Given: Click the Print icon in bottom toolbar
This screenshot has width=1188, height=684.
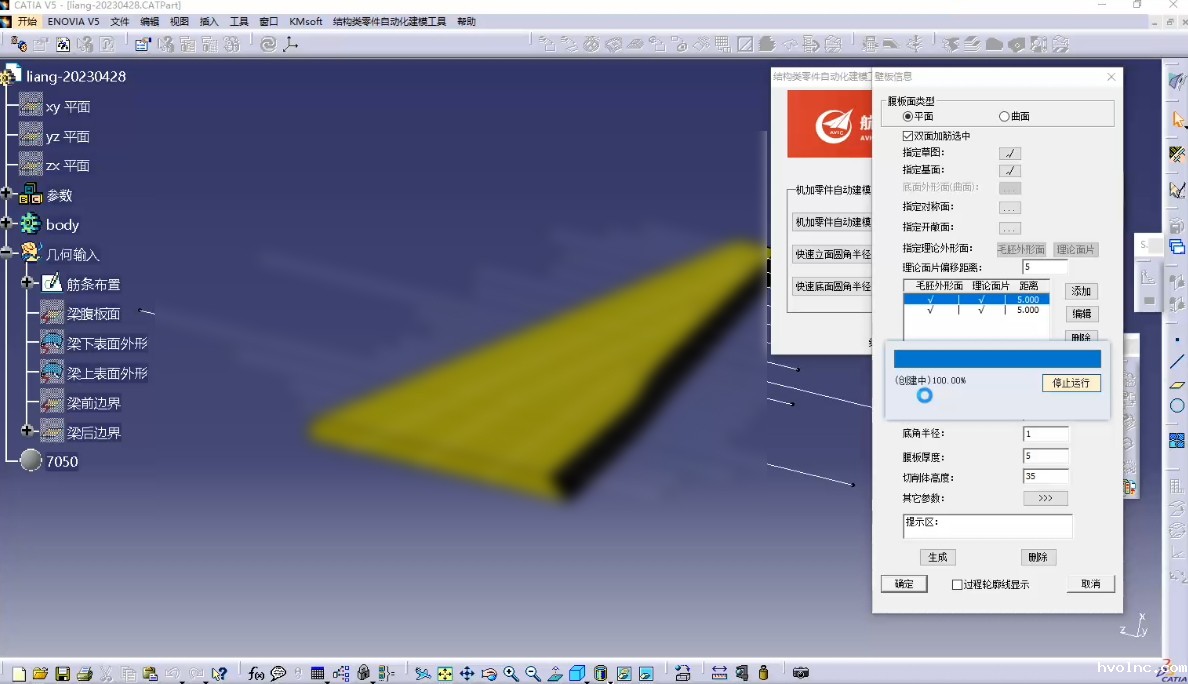Looking at the screenshot, I should [85, 674].
